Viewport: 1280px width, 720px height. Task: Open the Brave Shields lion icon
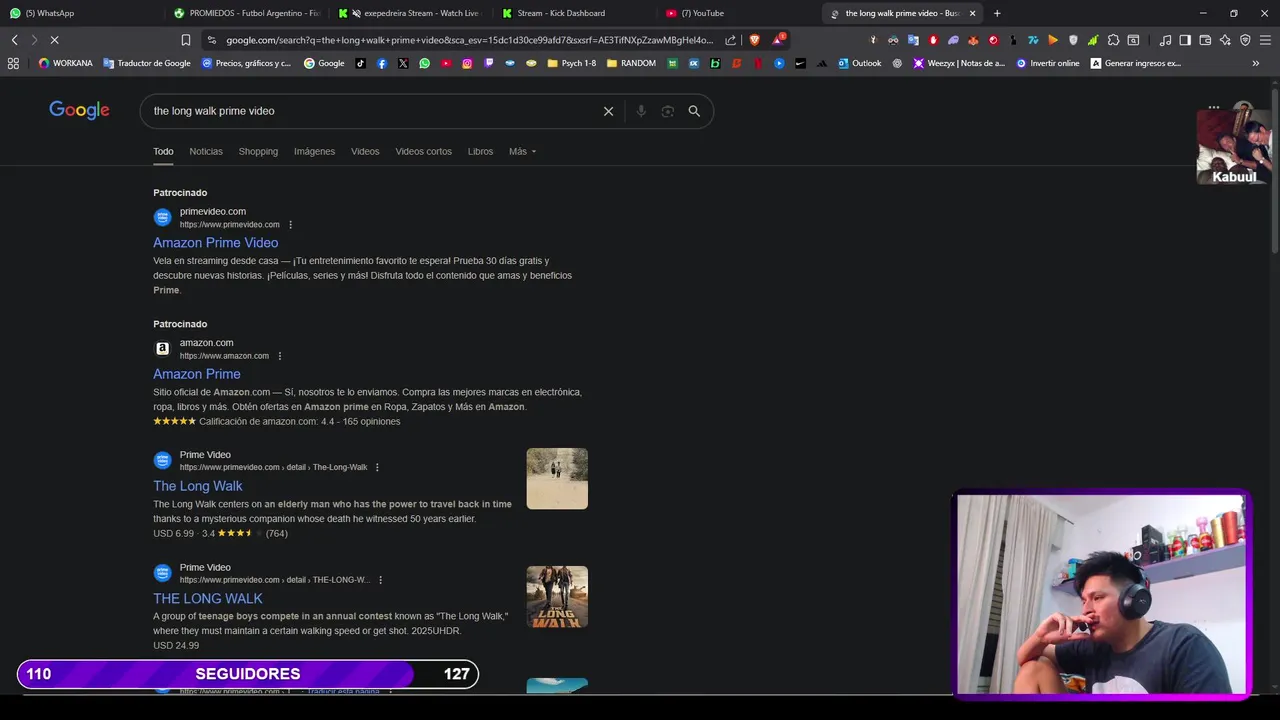coord(754,40)
